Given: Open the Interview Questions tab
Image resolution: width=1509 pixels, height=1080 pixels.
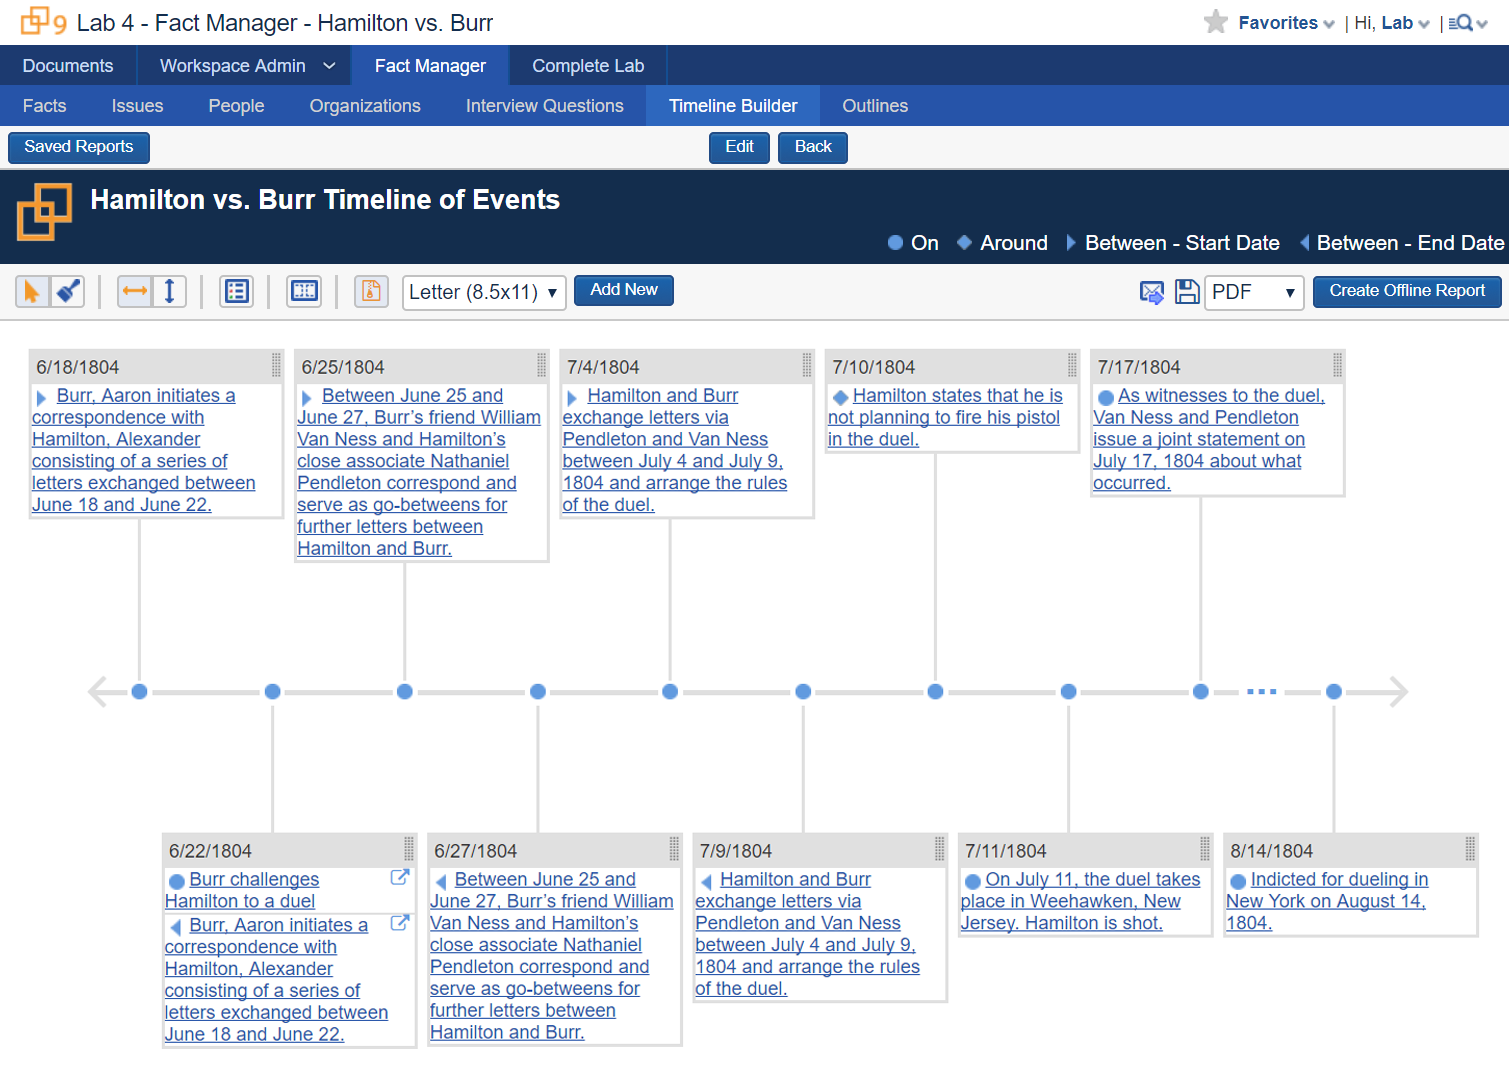Looking at the screenshot, I should pos(545,105).
